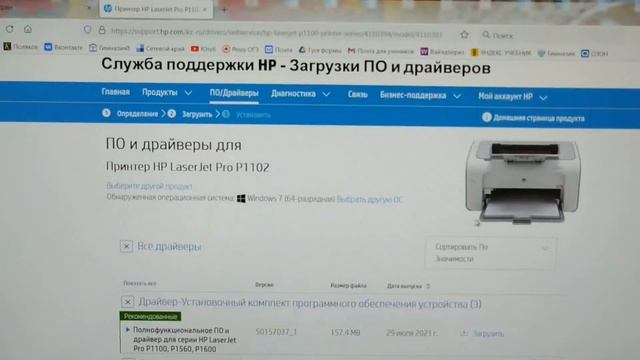Open the СПОН bookmark
The width and height of the screenshot is (640, 360).
[x=594, y=53]
